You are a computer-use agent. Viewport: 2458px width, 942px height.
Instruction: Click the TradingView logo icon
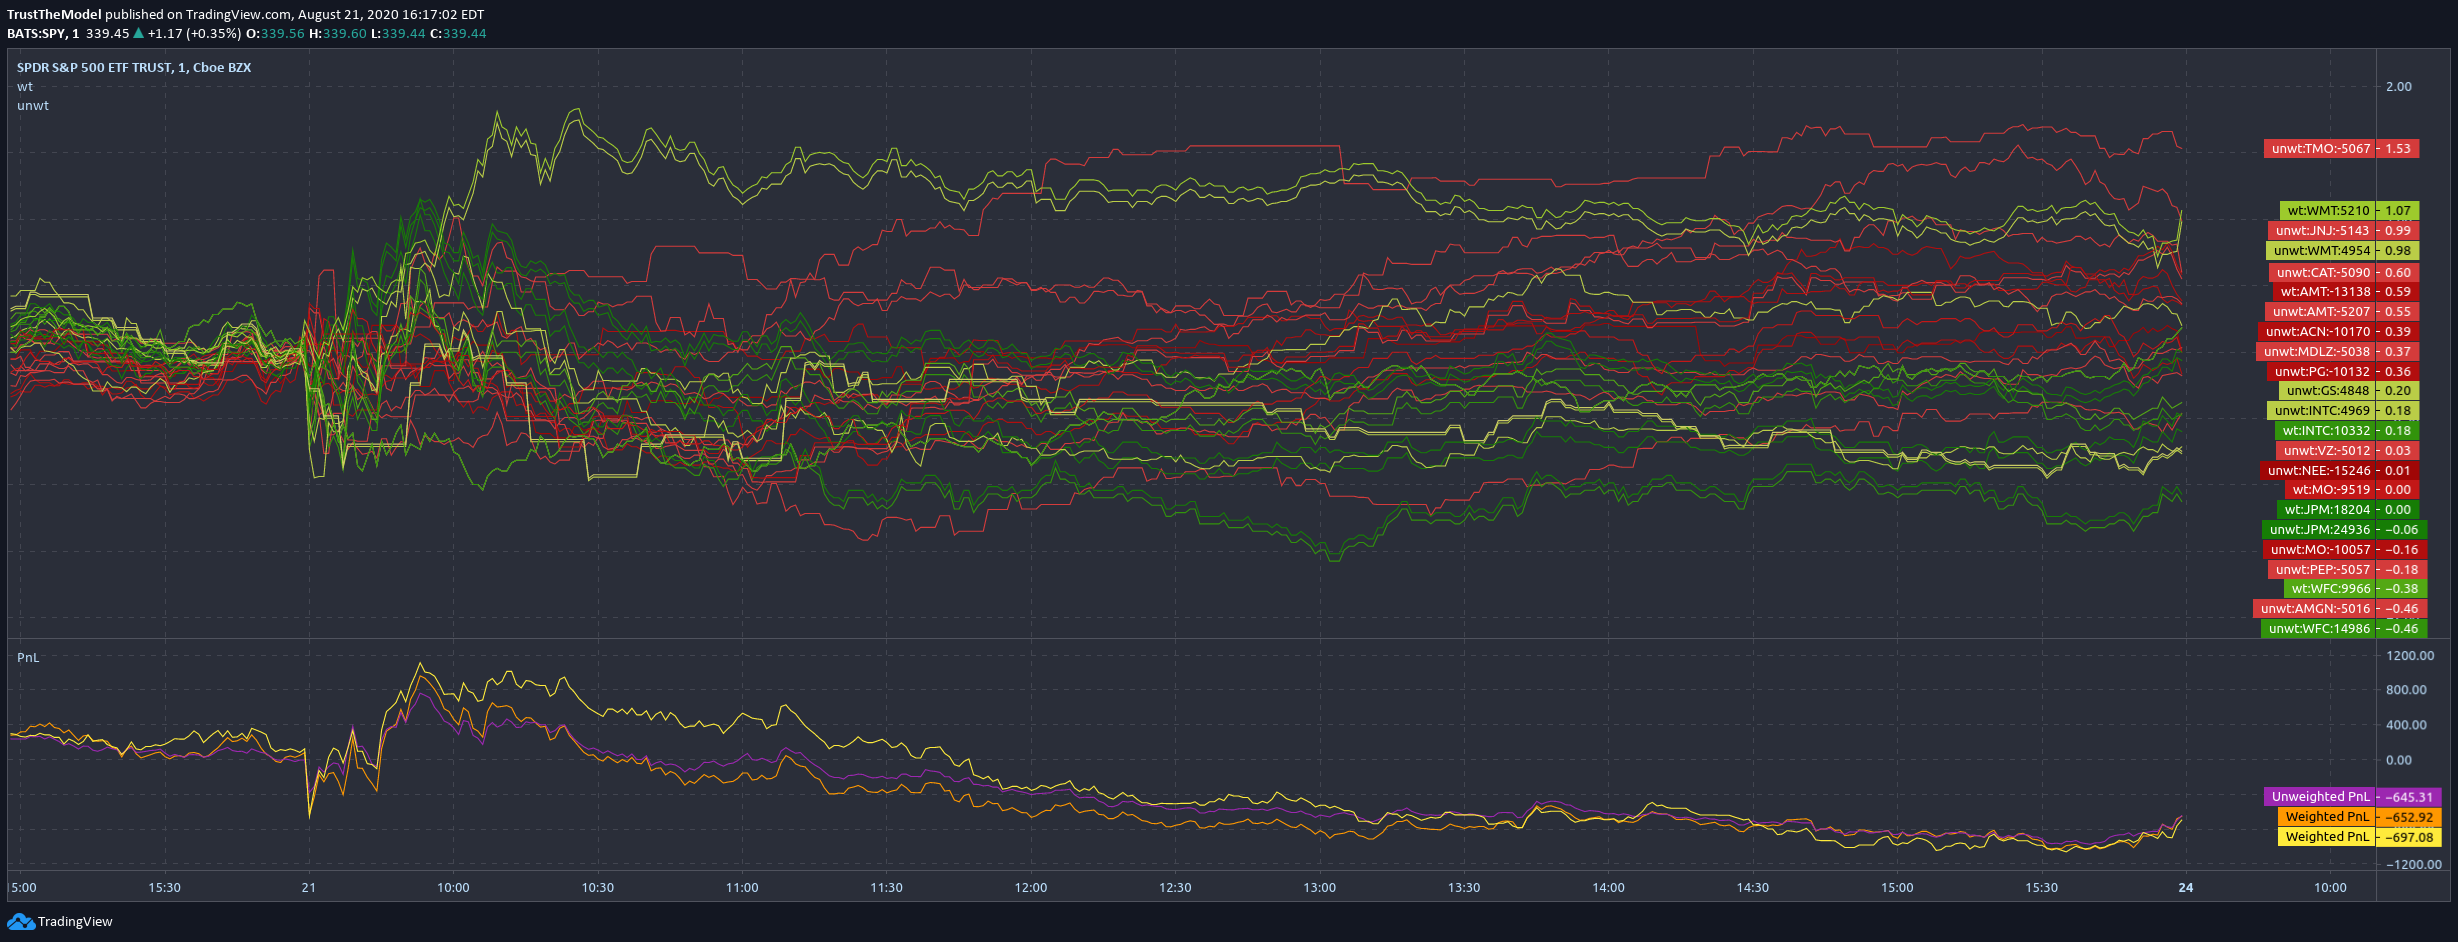(20, 921)
